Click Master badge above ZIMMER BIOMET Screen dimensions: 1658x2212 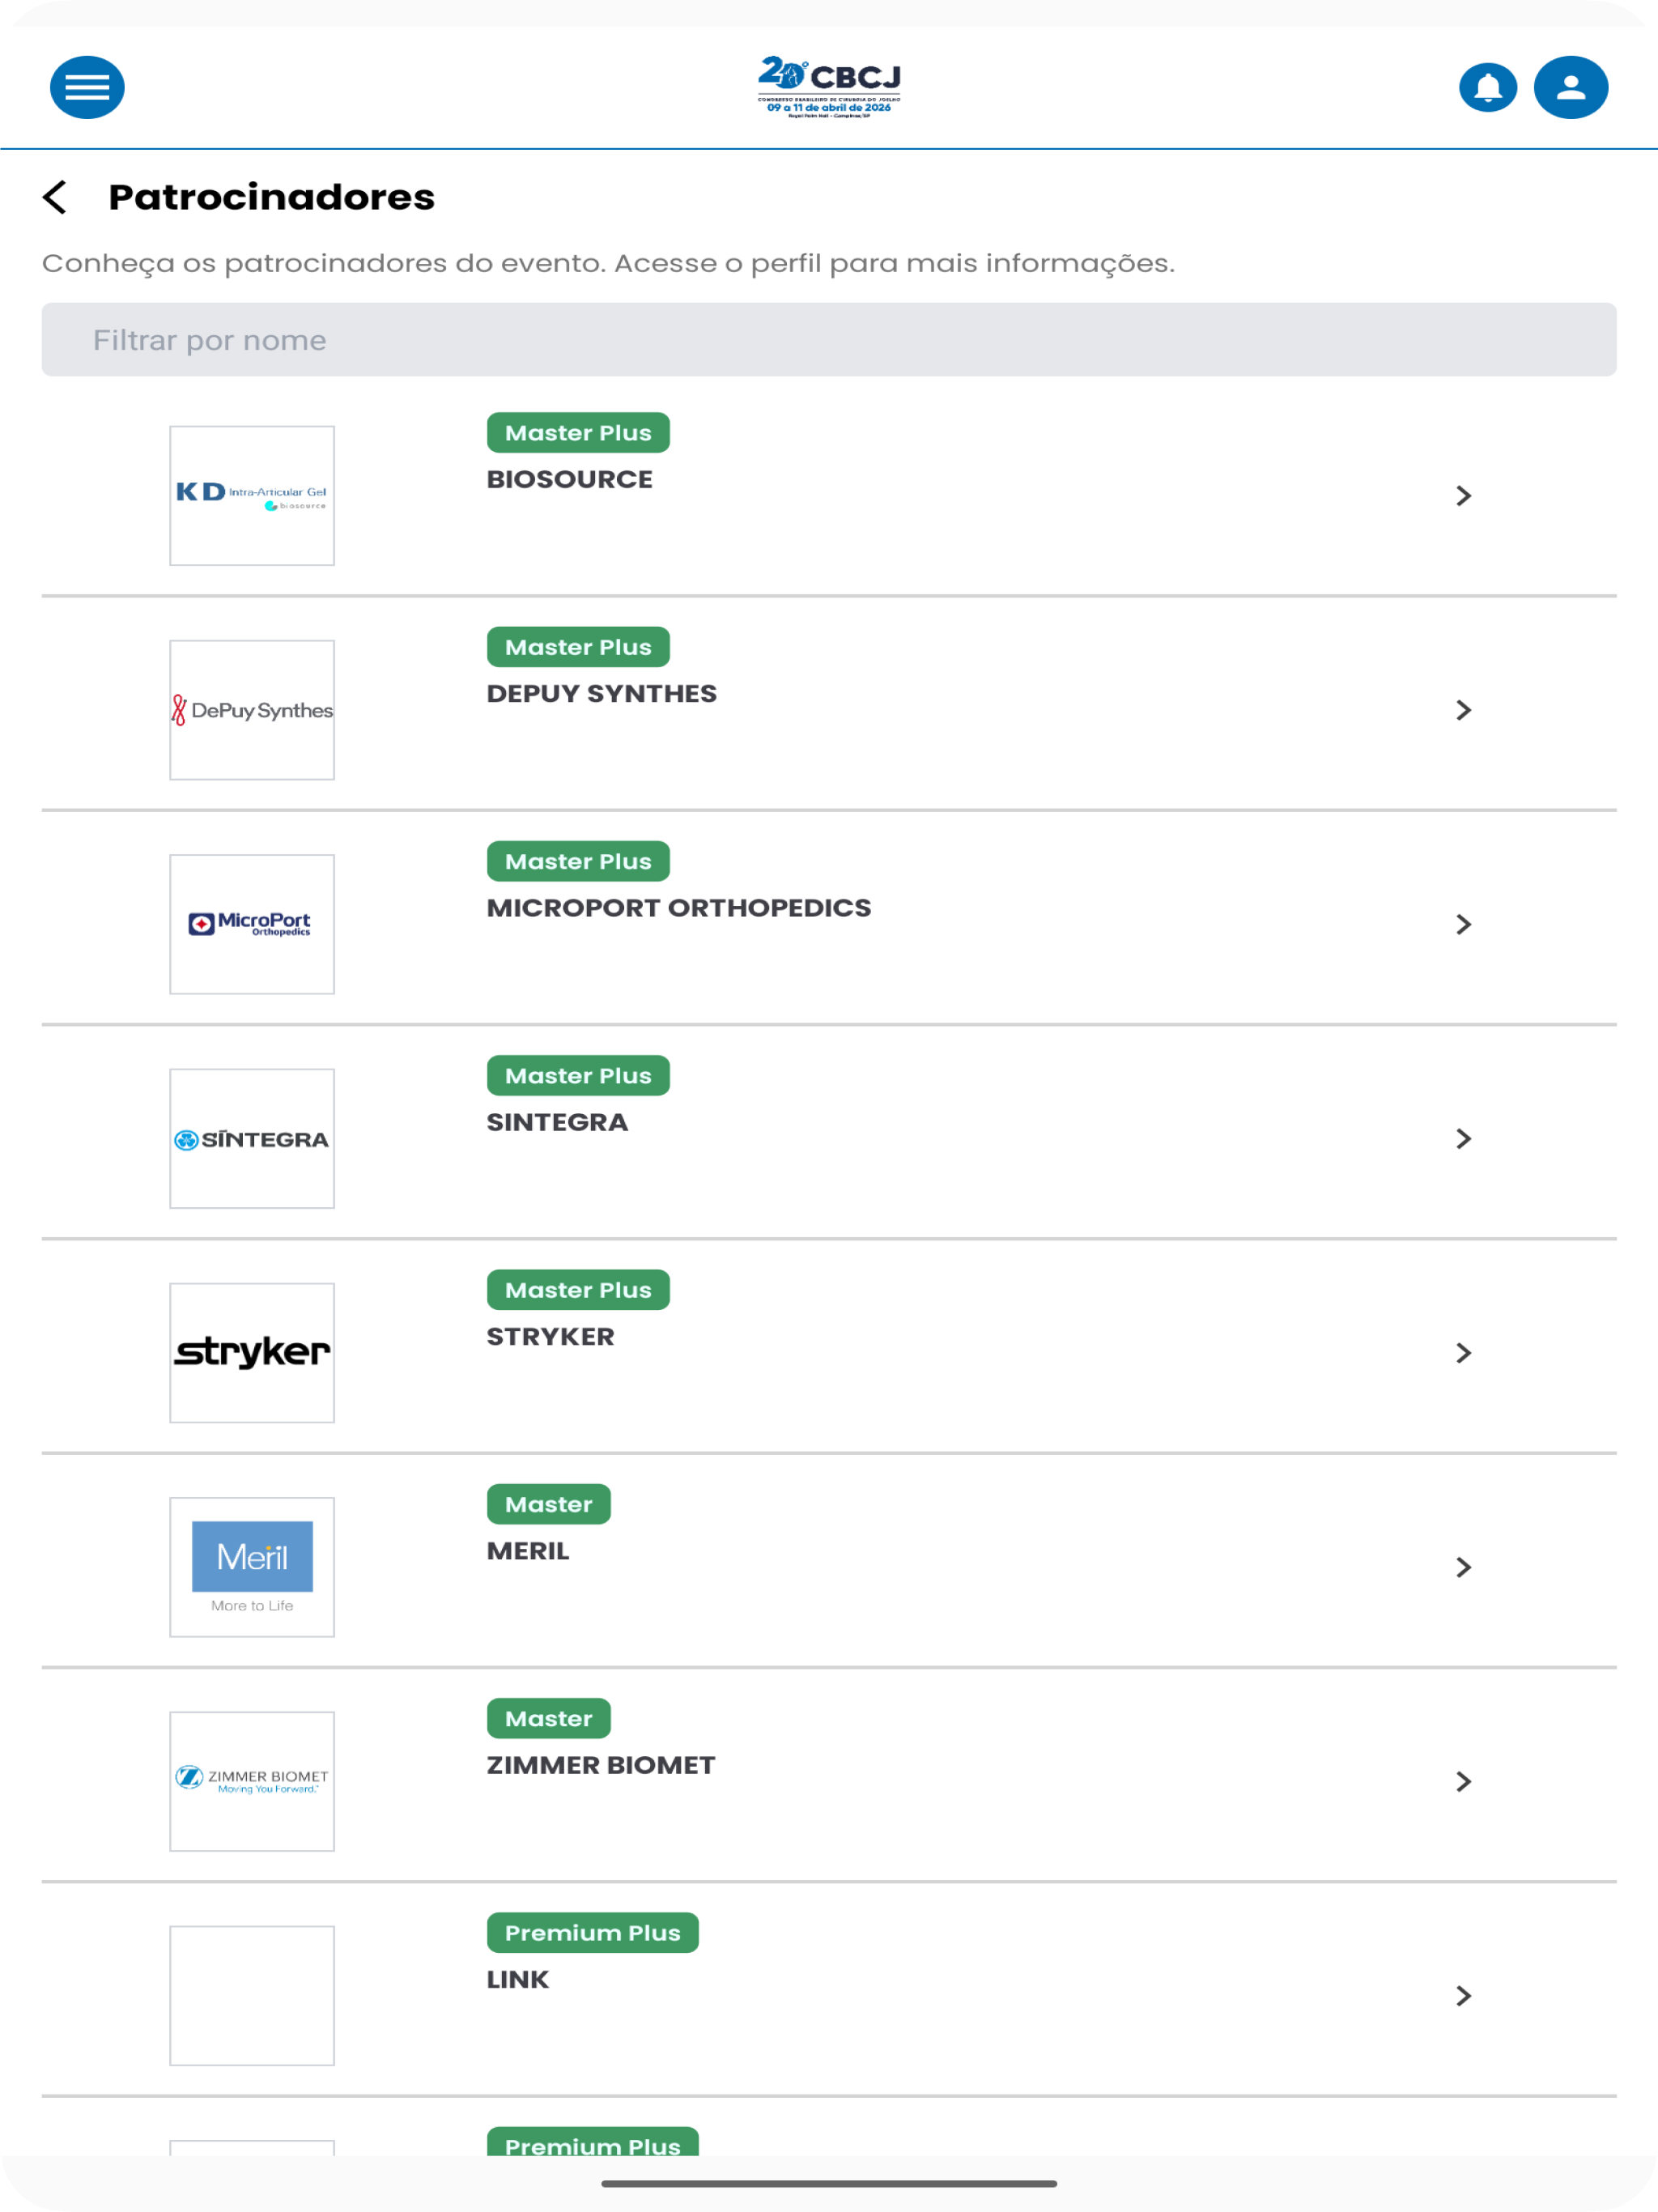[x=548, y=1718]
